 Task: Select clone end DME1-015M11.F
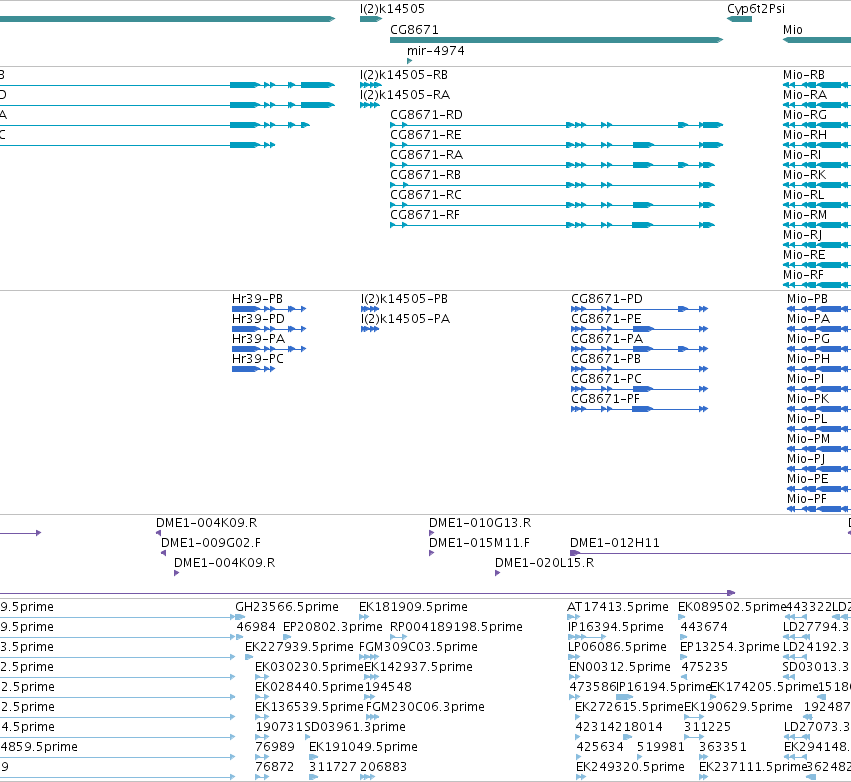coord(479,543)
